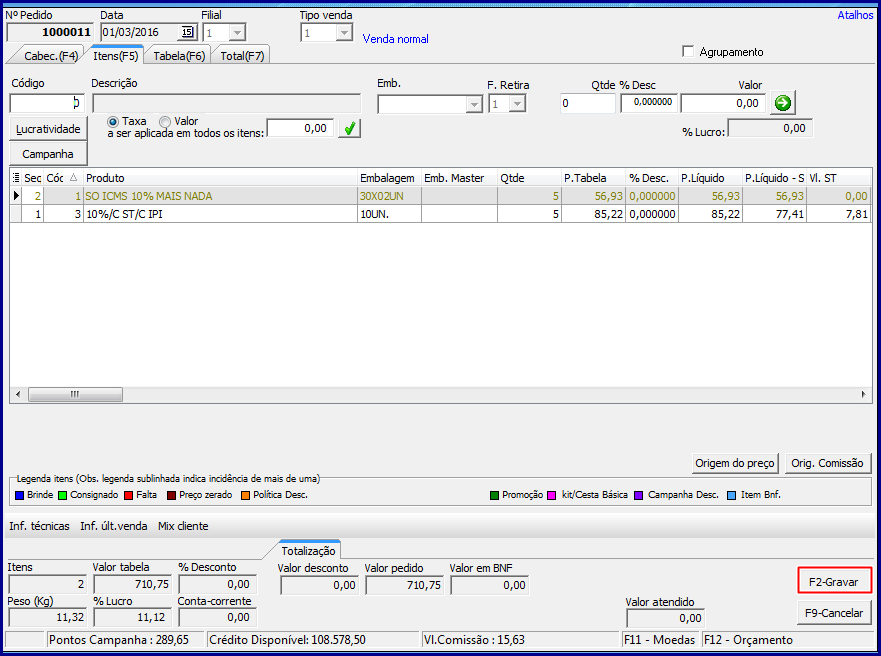Screen dimensions: 881x656
Task: Open the calendar picker beside Data field
Action: click(187, 33)
